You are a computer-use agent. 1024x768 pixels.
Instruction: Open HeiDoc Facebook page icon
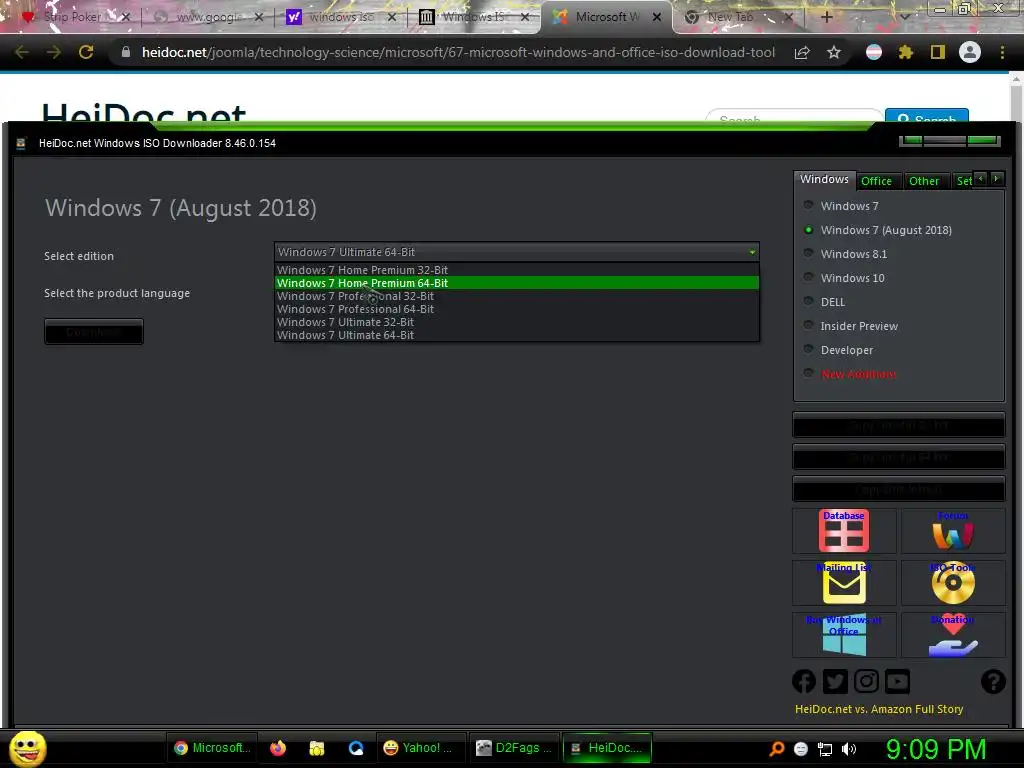click(803, 682)
